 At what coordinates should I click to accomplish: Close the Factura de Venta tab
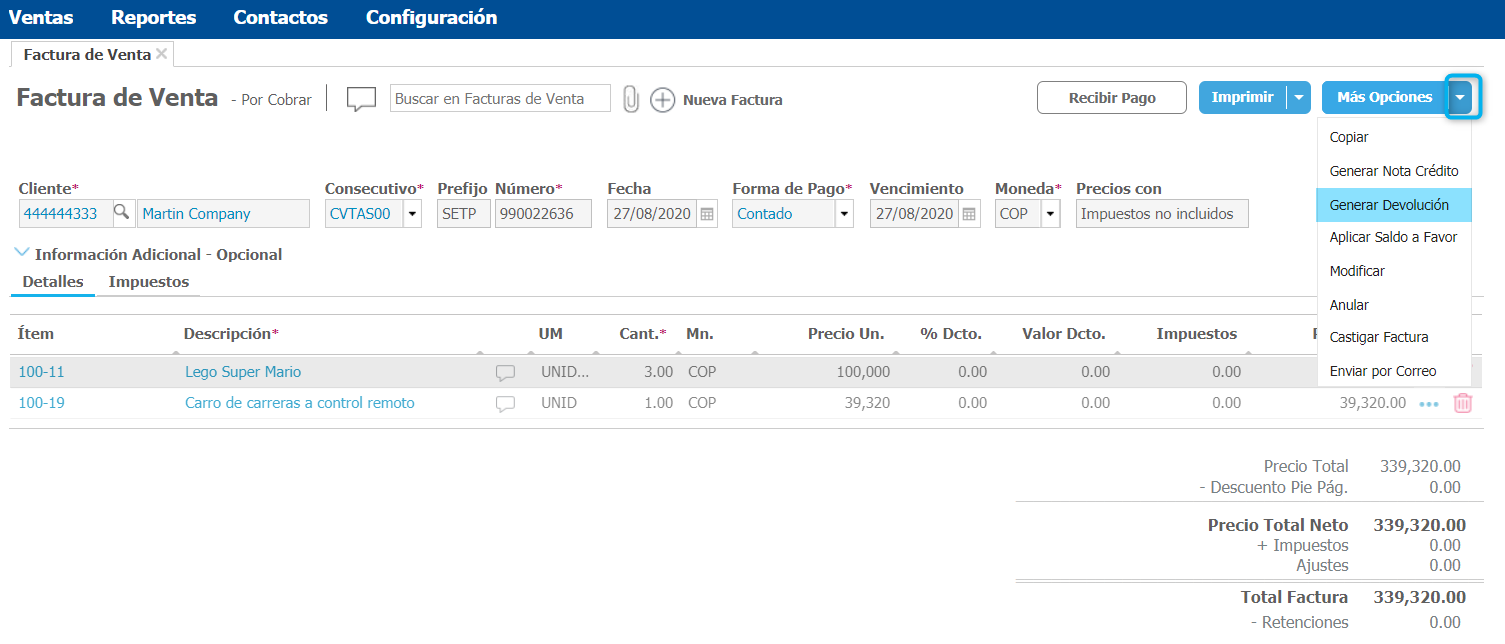(x=162, y=54)
